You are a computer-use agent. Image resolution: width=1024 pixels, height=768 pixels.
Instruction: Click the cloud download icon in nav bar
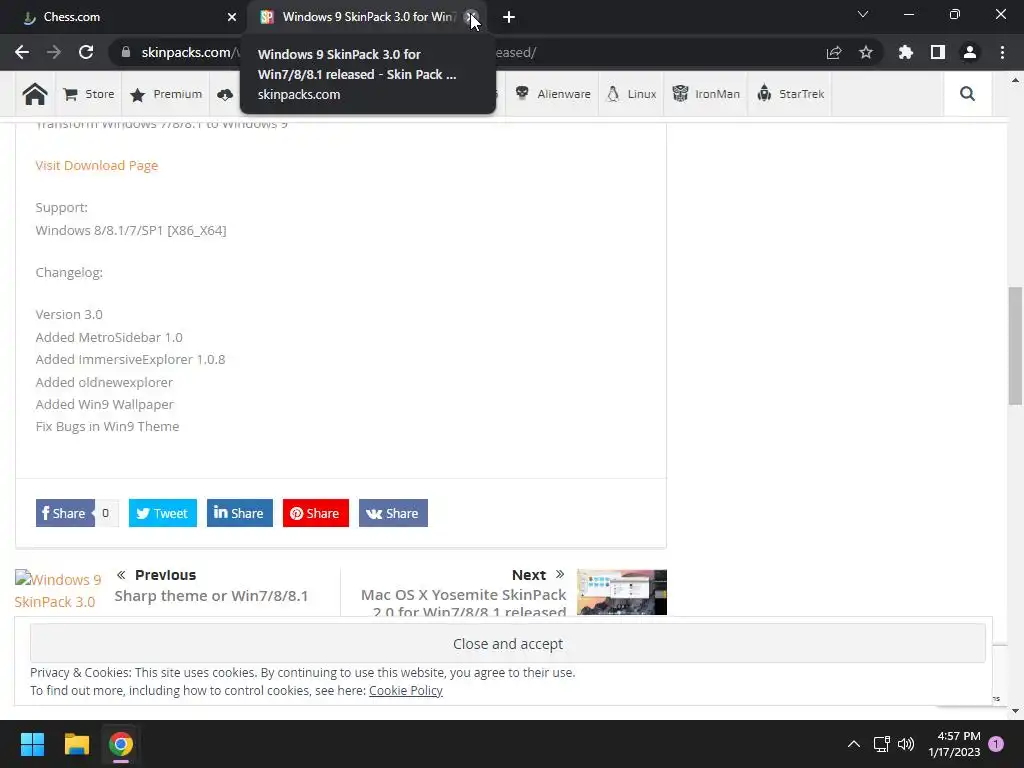coord(225,94)
